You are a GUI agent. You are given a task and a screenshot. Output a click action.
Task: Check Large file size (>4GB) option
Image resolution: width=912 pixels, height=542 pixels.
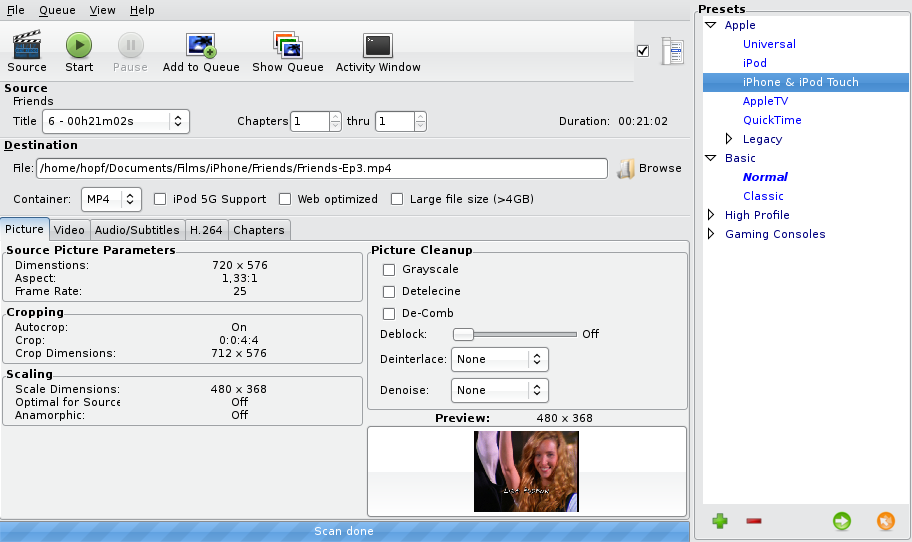pyautogui.click(x=397, y=199)
